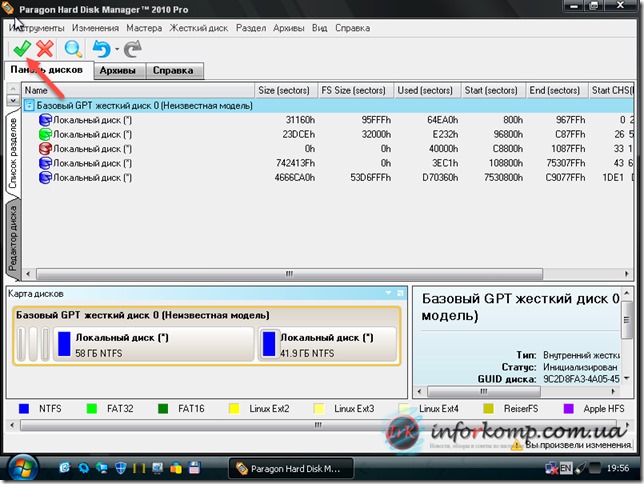Click disk info panel horizontal scrollbar
Screen dimensions: 644x484
coord(484,391)
